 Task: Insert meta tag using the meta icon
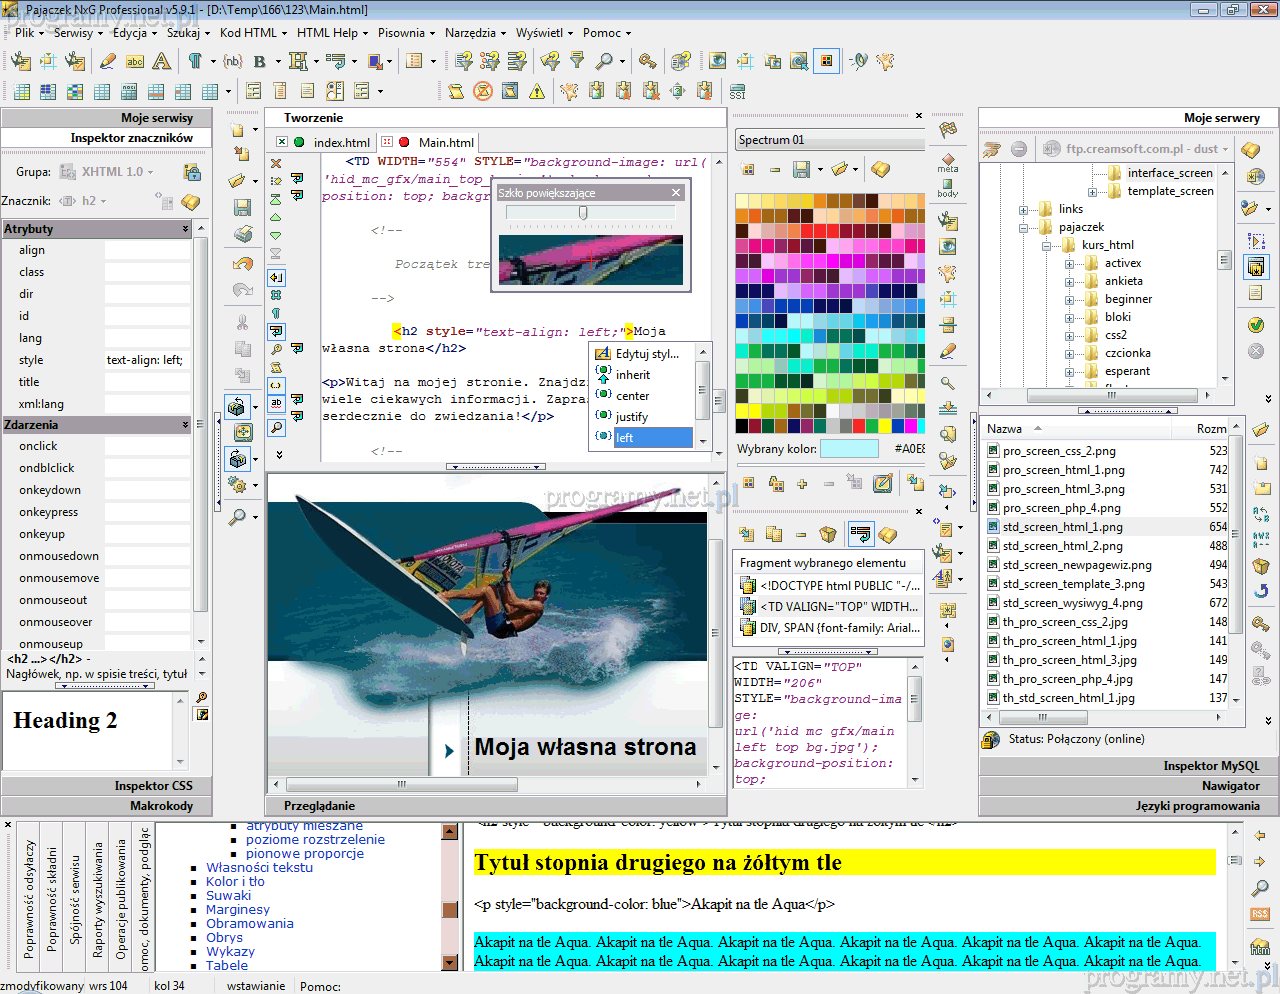(948, 160)
